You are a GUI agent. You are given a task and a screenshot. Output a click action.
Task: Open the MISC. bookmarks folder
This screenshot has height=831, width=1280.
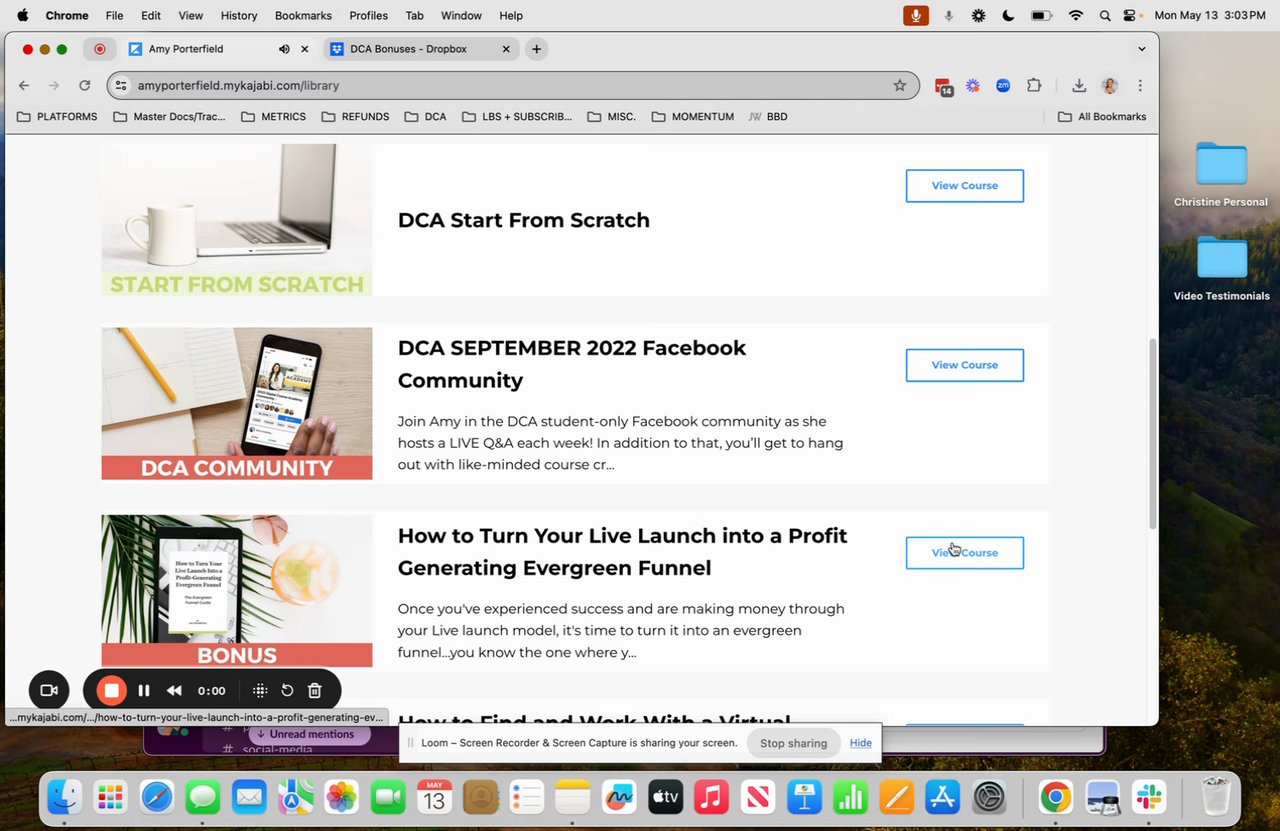pos(612,117)
